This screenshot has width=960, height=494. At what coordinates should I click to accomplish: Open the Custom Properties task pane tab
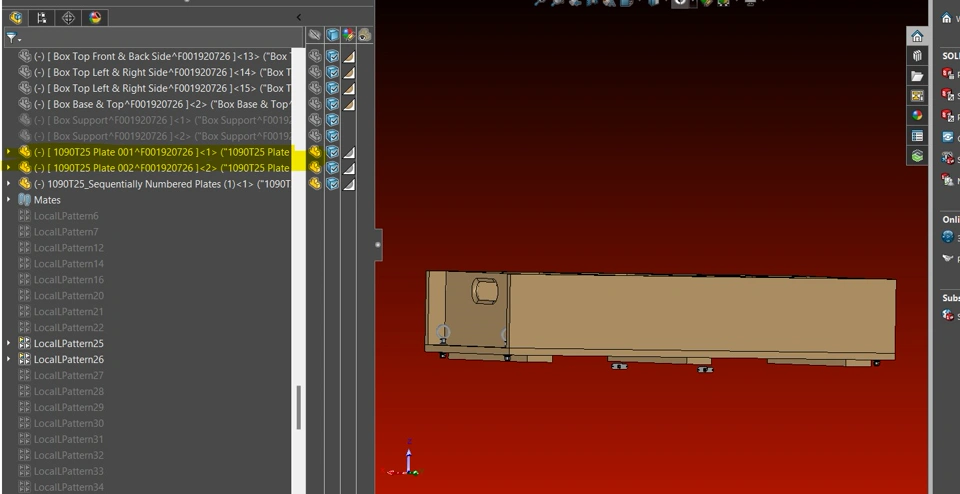tap(917, 136)
